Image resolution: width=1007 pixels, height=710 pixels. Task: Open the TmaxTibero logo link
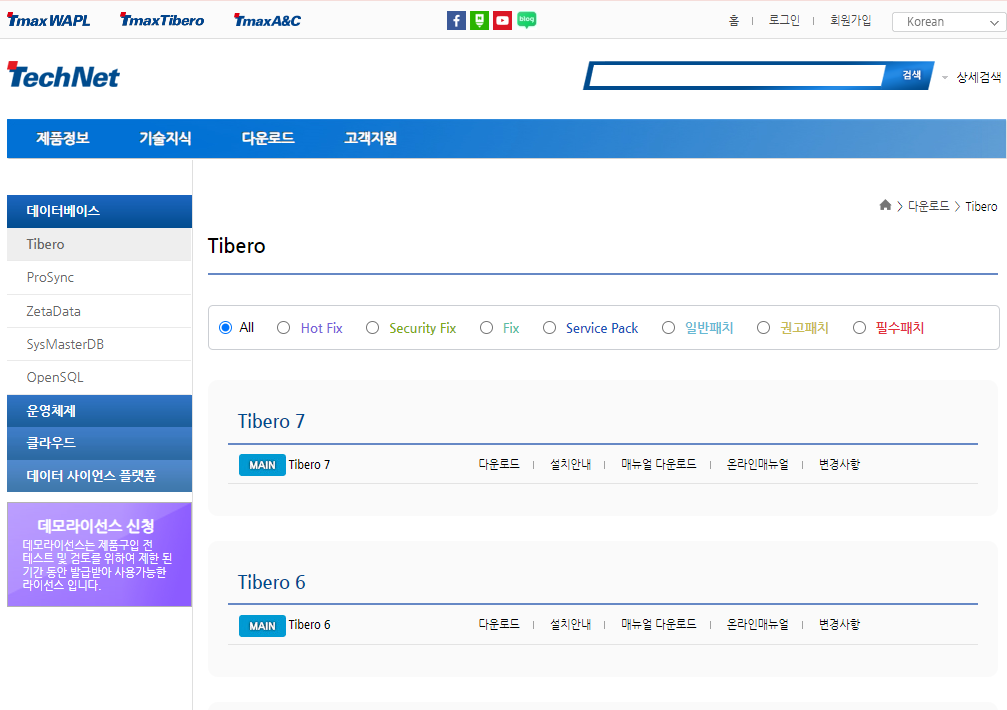pyautogui.click(x=161, y=19)
